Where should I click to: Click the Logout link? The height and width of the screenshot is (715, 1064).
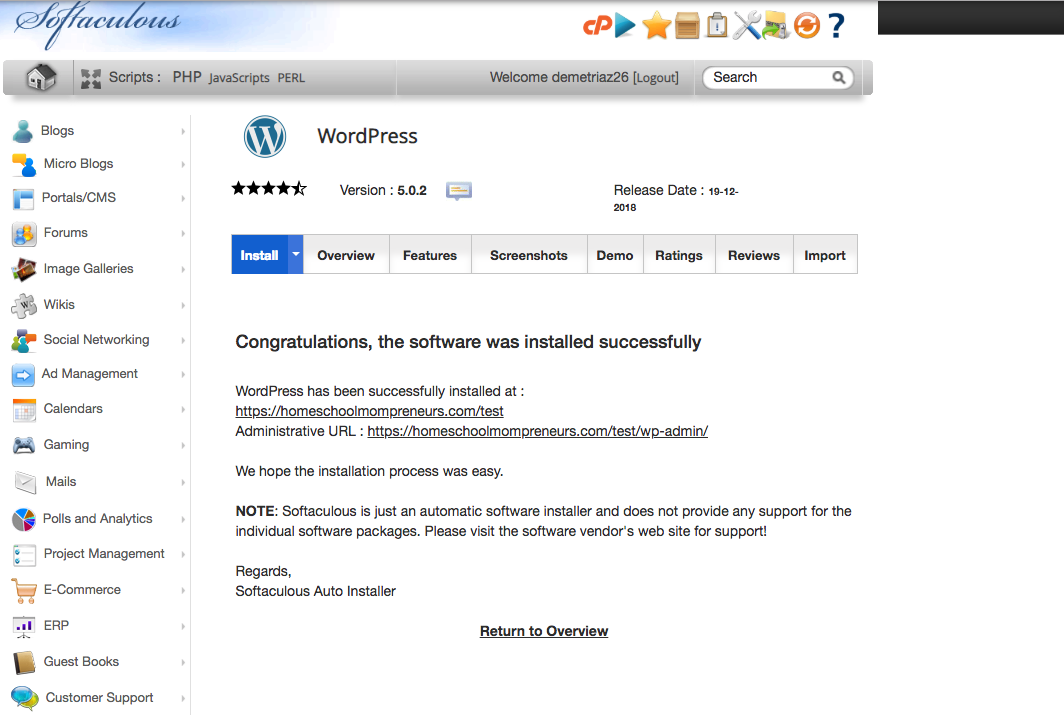[x=656, y=77]
